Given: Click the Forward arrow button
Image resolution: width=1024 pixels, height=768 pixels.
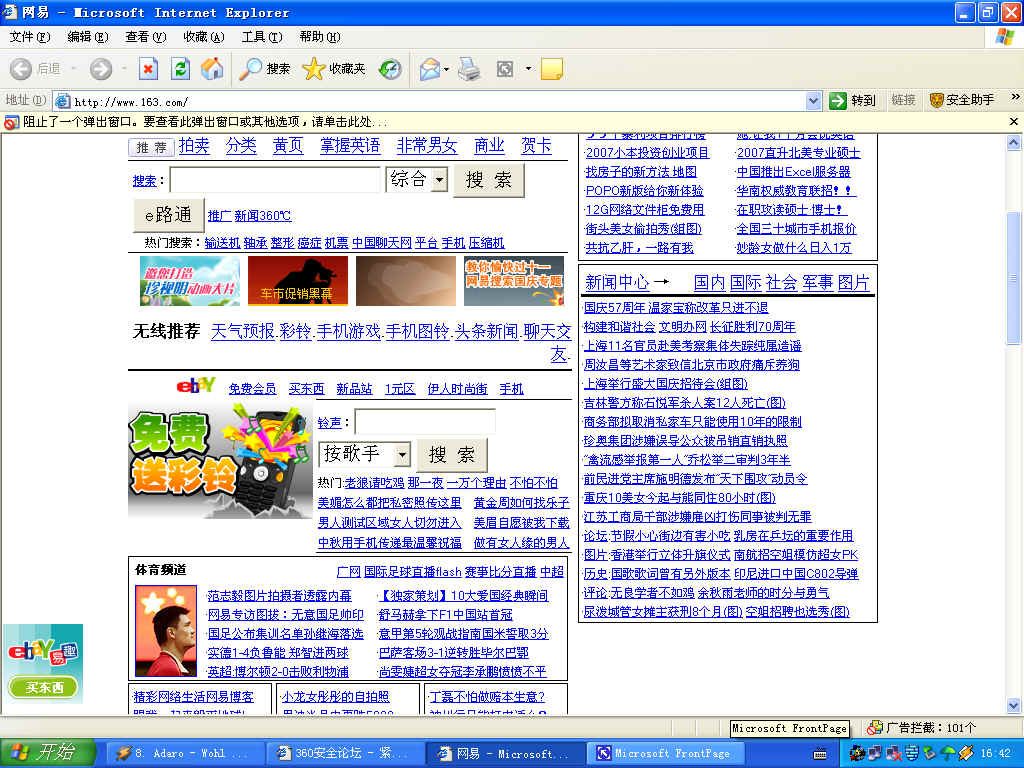Looking at the screenshot, I should pos(101,69).
